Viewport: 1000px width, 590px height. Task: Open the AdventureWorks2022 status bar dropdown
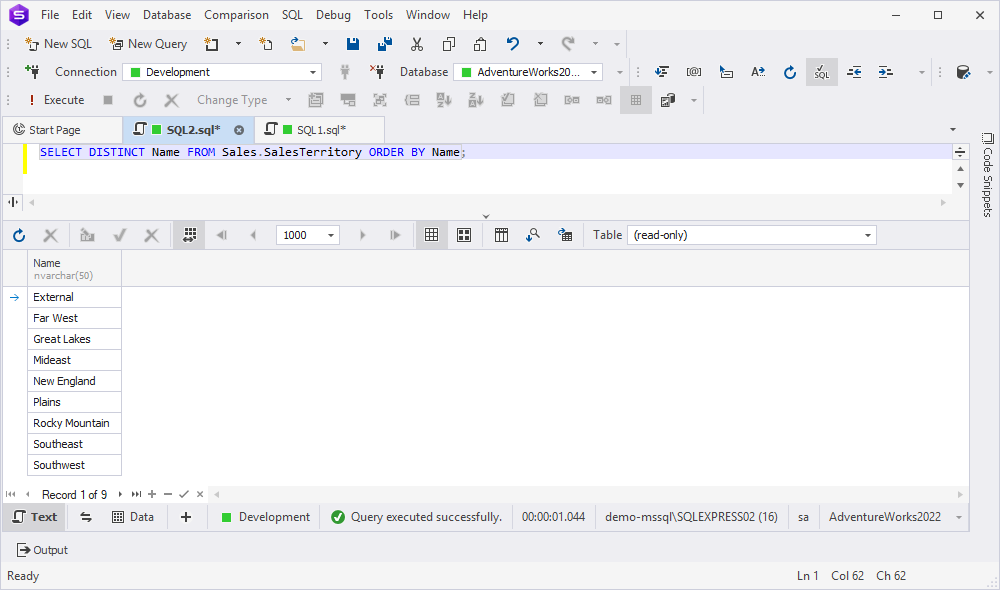point(959,517)
